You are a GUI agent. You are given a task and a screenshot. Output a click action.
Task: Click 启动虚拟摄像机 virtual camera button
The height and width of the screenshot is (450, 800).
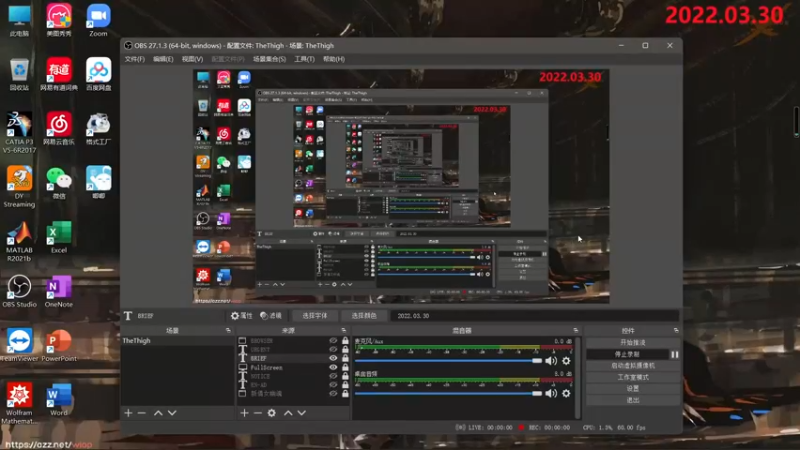coord(633,366)
